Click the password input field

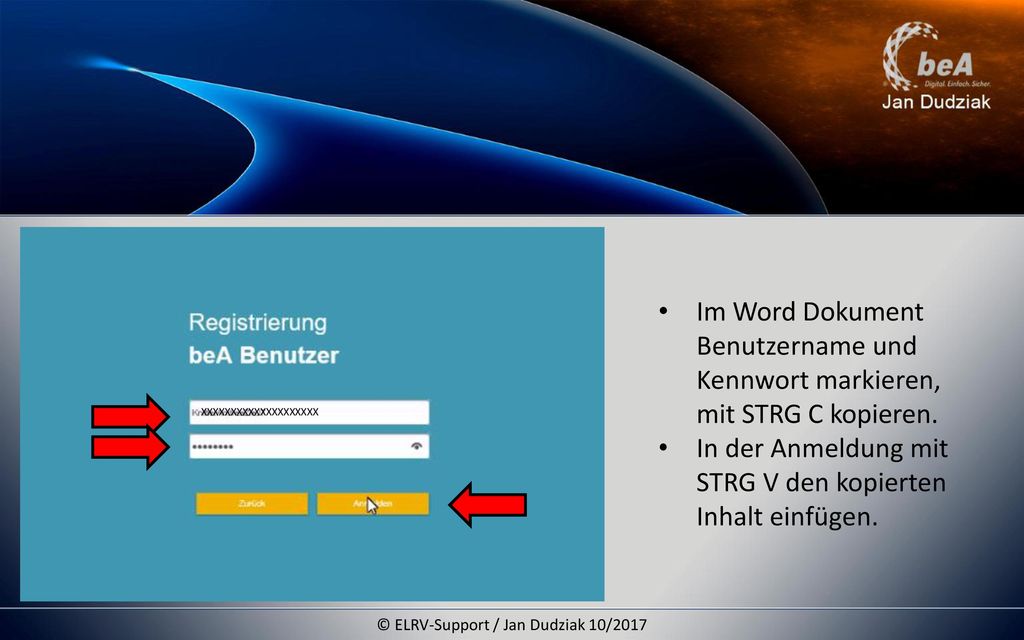(x=309, y=447)
